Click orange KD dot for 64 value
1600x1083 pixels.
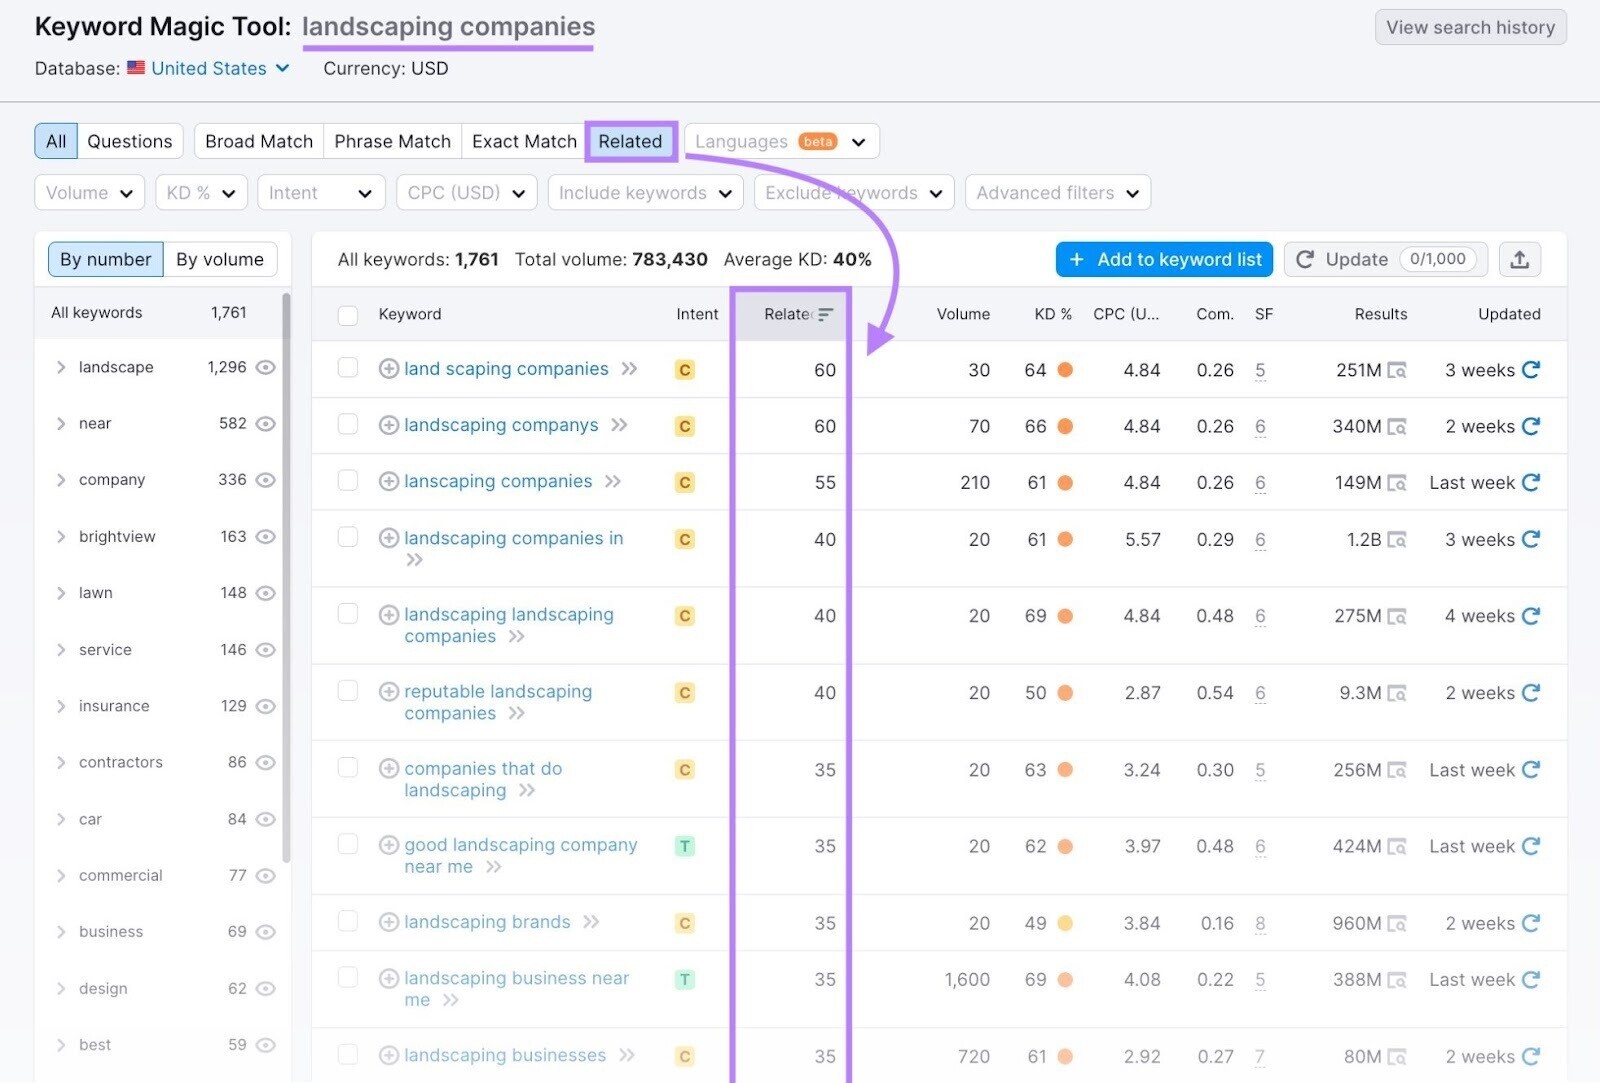[1065, 370]
